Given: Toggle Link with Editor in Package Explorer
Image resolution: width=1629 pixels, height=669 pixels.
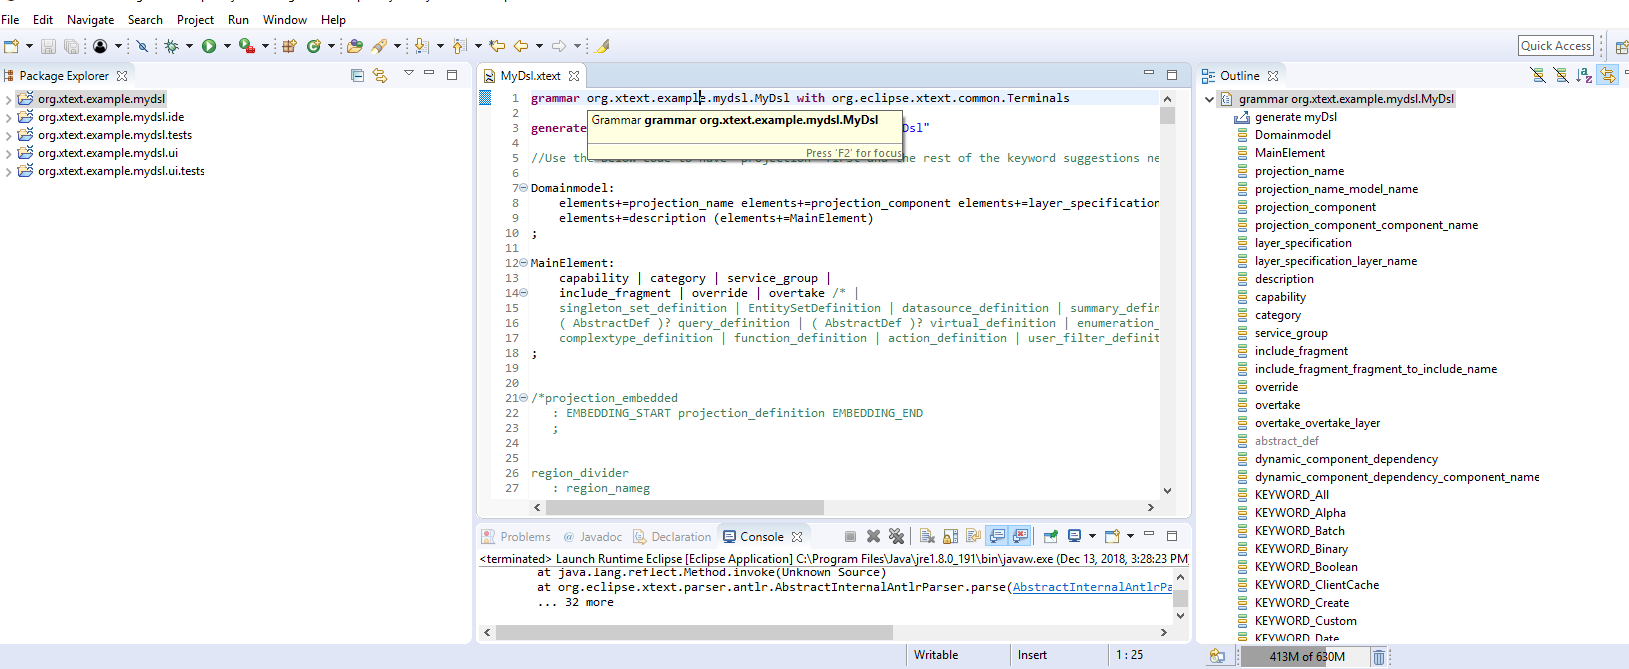Looking at the screenshot, I should click(x=380, y=75).
